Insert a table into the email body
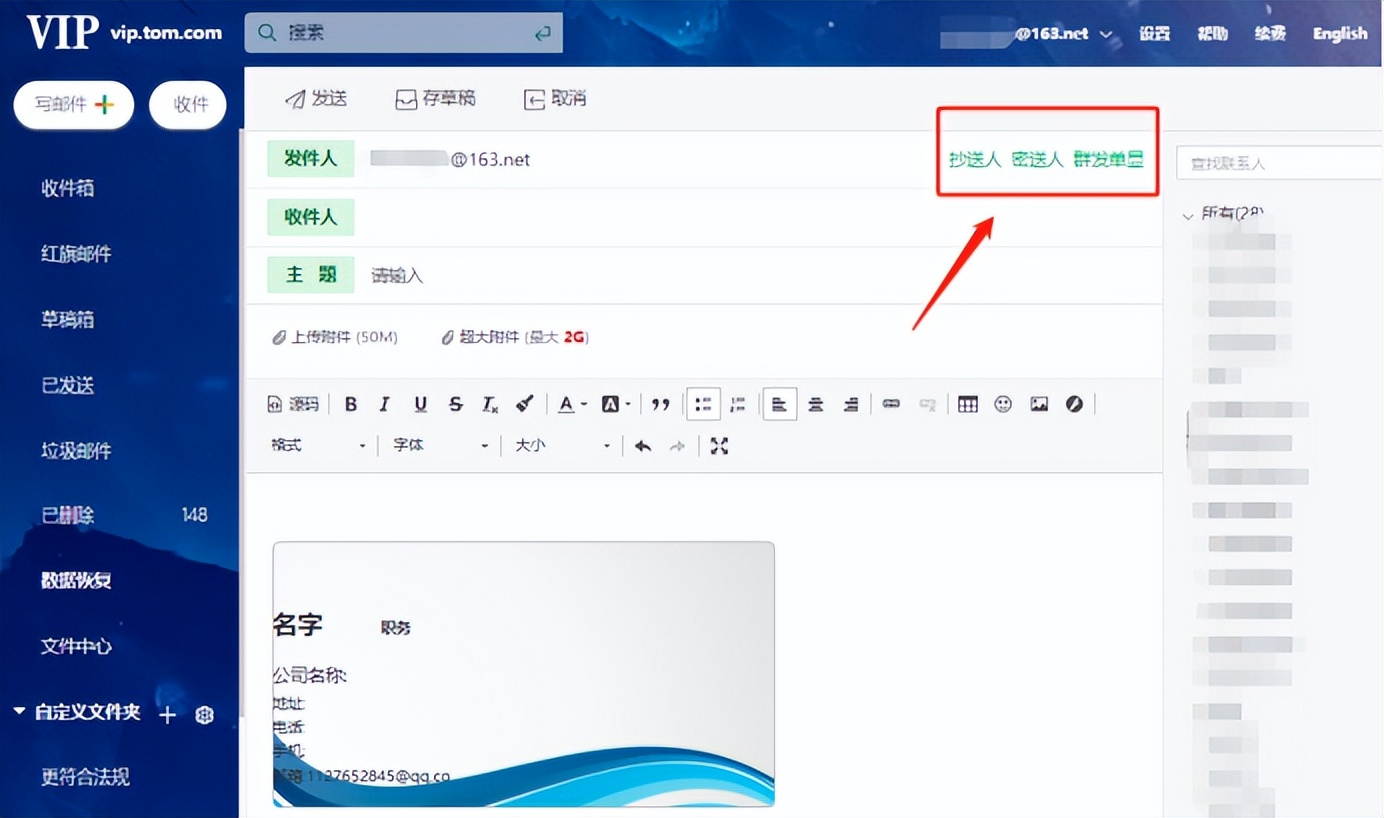Screen dimensions: 1384x818 [966, 403]
